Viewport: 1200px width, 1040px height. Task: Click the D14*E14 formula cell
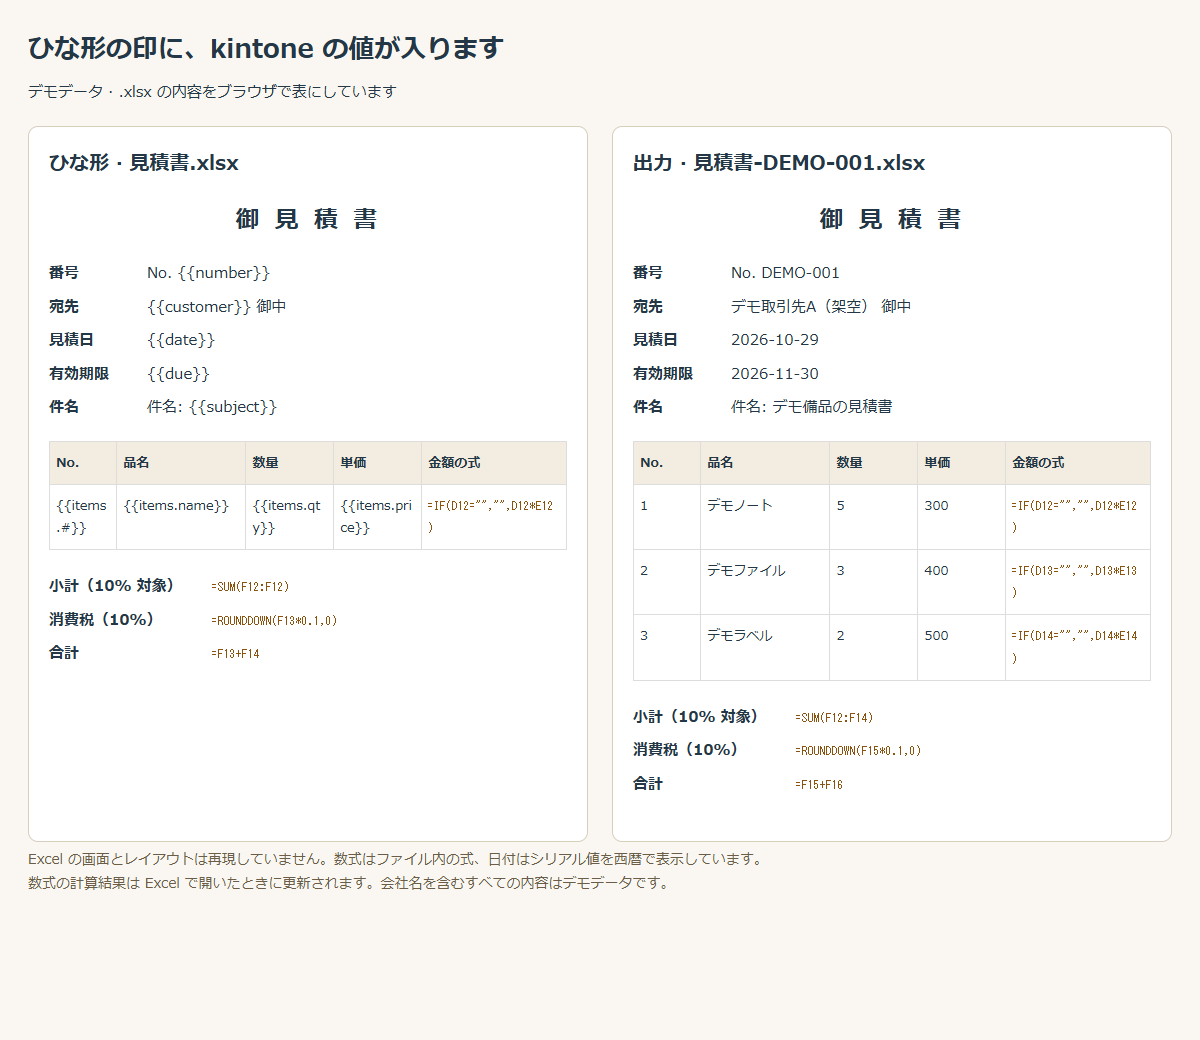[x=1078, y=647]
